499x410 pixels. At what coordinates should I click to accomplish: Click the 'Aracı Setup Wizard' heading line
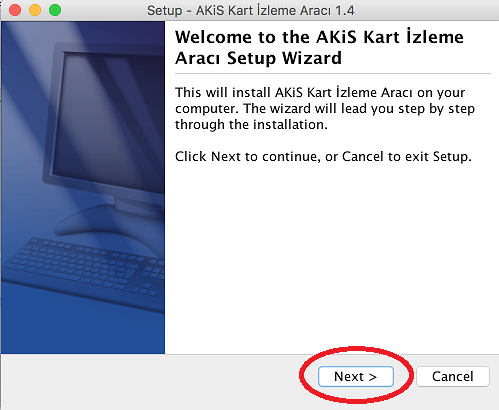(x=258, y=58)
